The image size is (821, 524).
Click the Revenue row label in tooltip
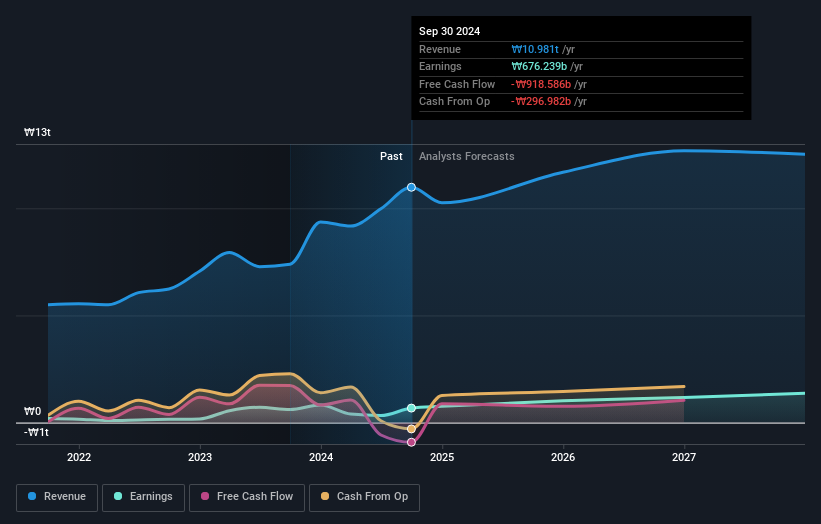tap(440, 49)
